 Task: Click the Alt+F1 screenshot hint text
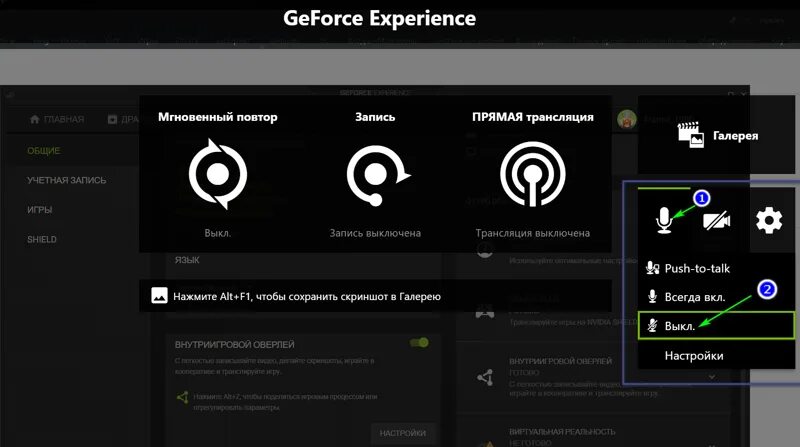click(307, 296)
